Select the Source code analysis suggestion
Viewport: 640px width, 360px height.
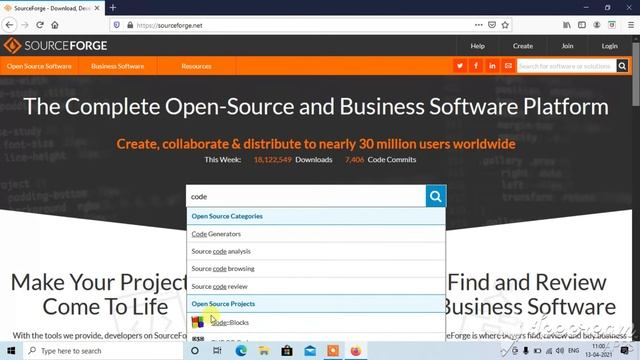[x=316, y=251]
